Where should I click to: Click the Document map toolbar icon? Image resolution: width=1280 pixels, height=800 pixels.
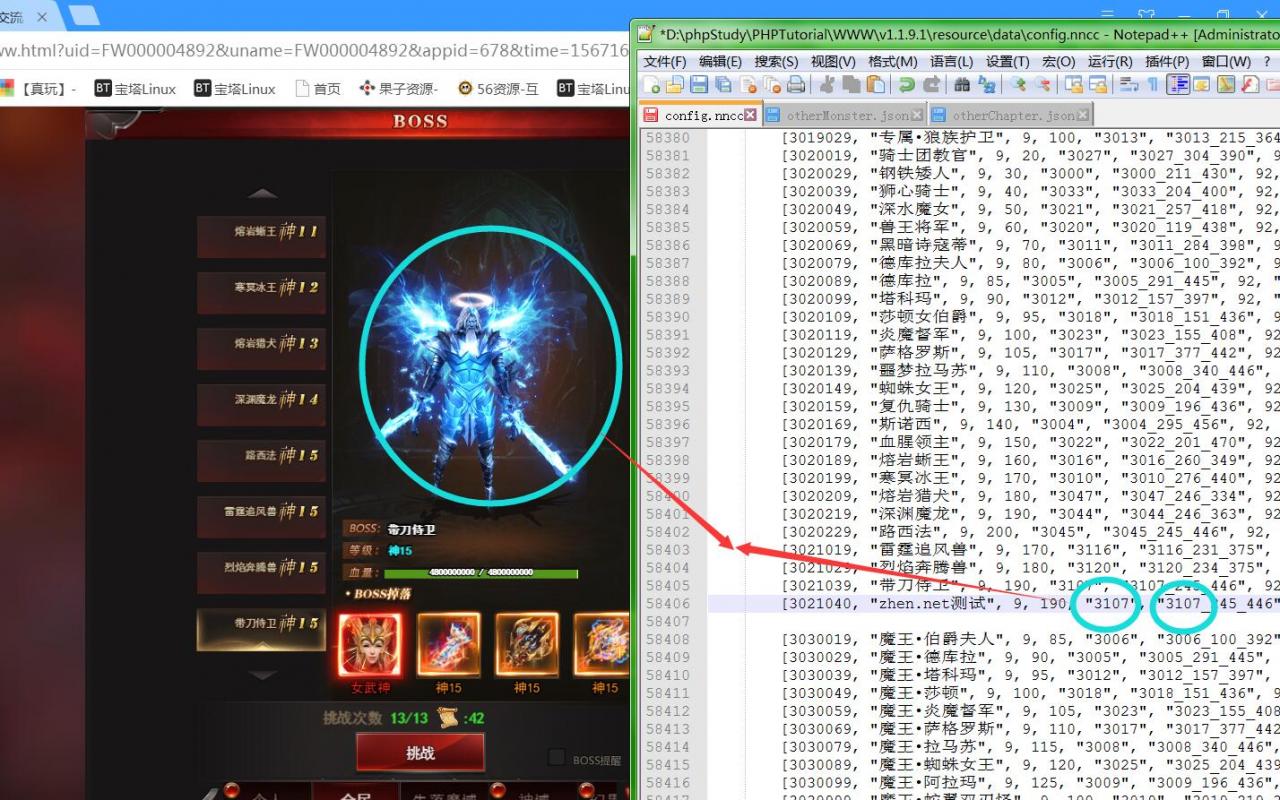pos(1225,85)
